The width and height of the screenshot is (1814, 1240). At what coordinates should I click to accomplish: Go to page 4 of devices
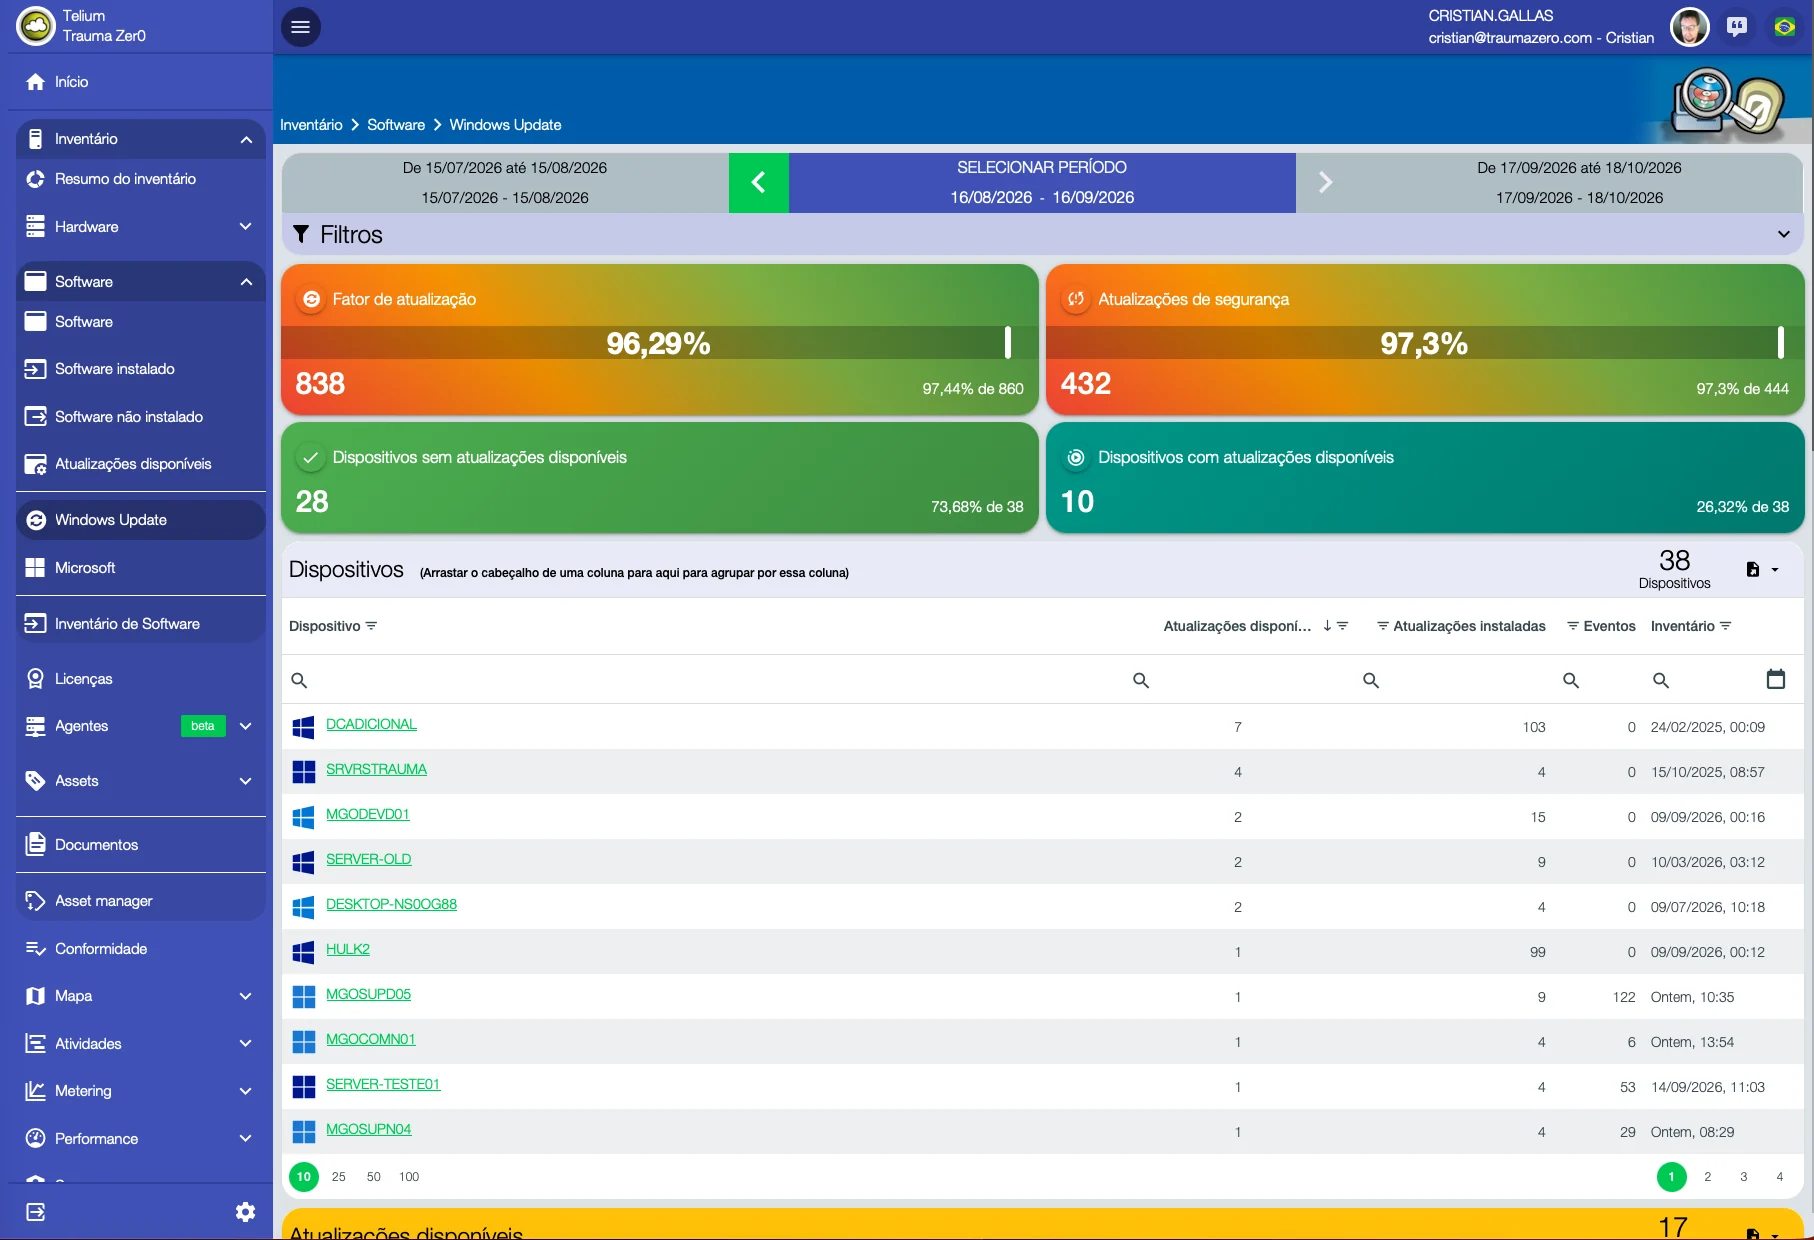point(1780,1177)
